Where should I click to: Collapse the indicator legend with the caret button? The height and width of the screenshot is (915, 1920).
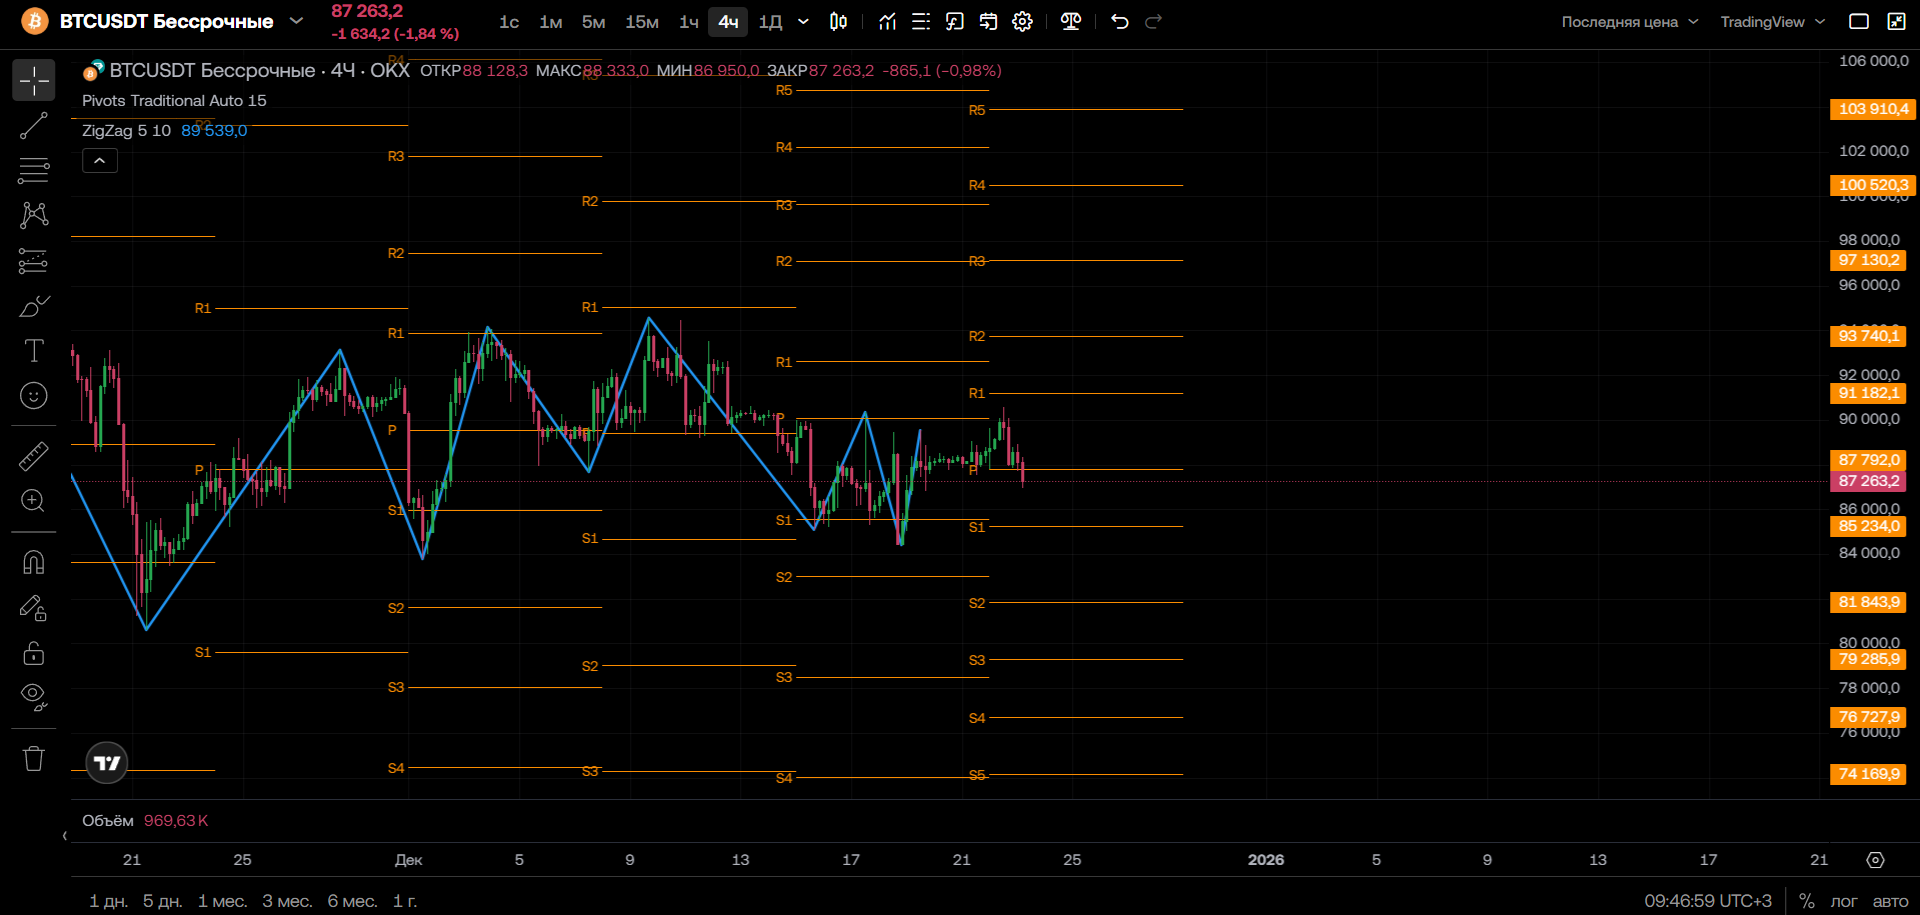100,160
